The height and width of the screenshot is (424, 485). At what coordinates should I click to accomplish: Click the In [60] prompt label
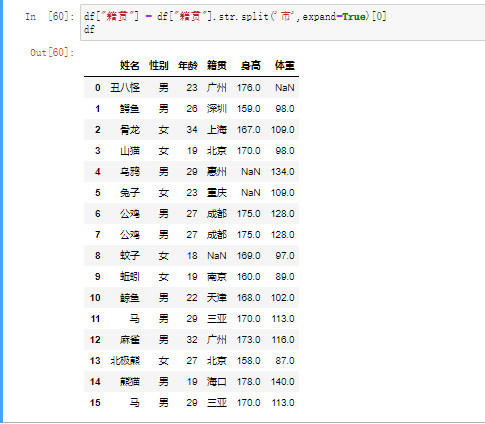click(50, 16)
